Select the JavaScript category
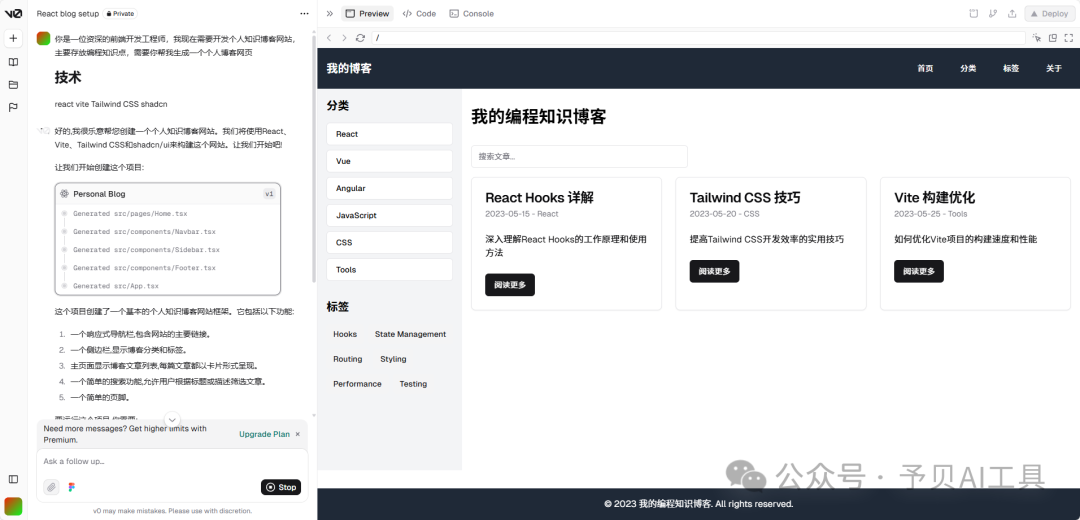Viewport: 1080px width, 520px height. click(389, 215)
